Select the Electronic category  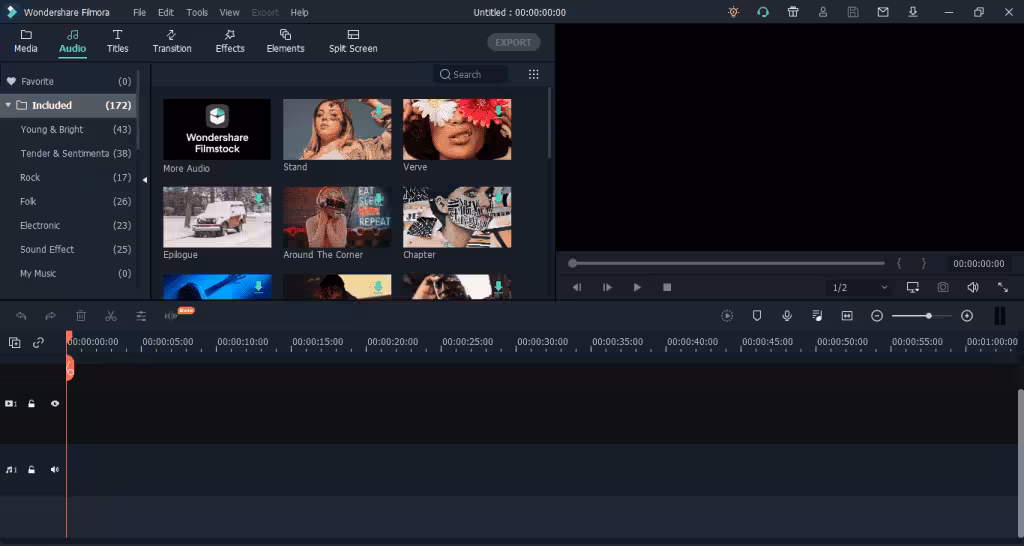(x=69, y=225)
